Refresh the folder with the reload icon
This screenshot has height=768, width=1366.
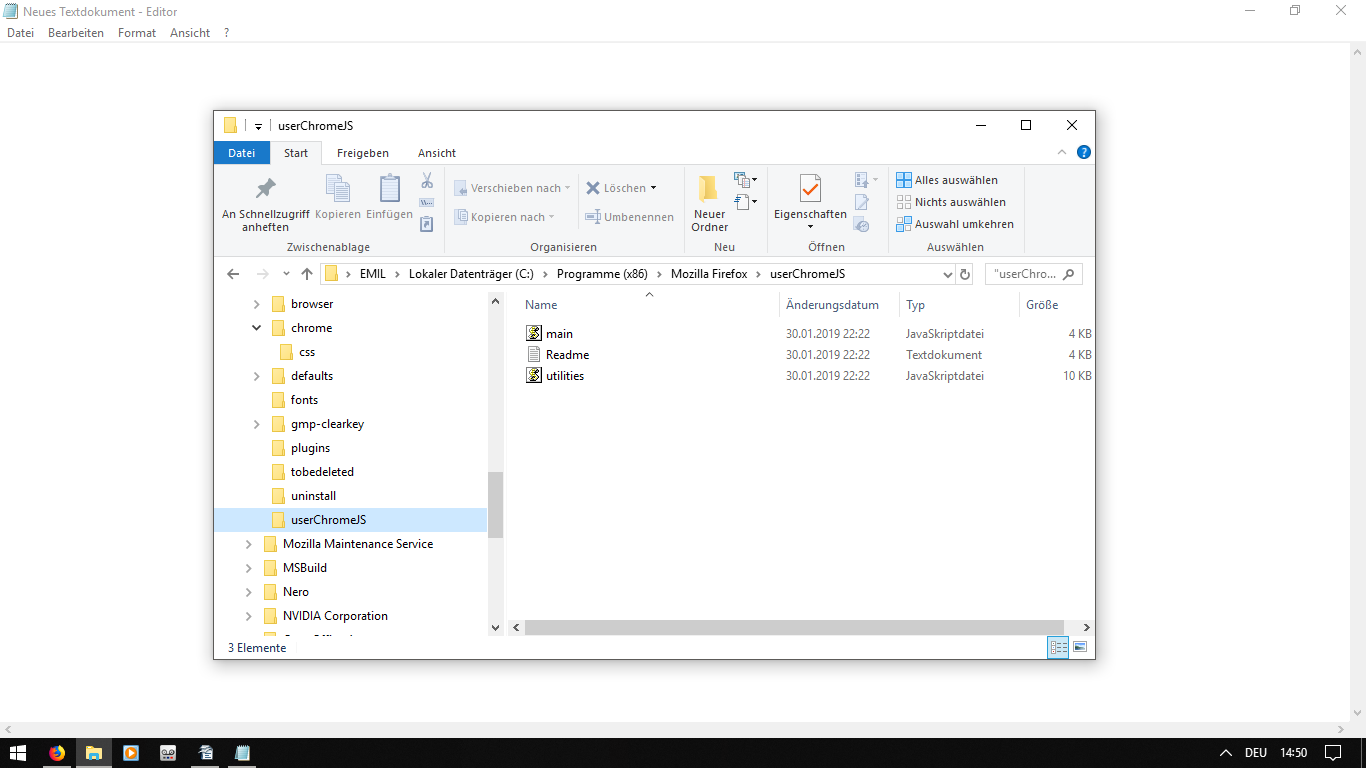(965, 274)
